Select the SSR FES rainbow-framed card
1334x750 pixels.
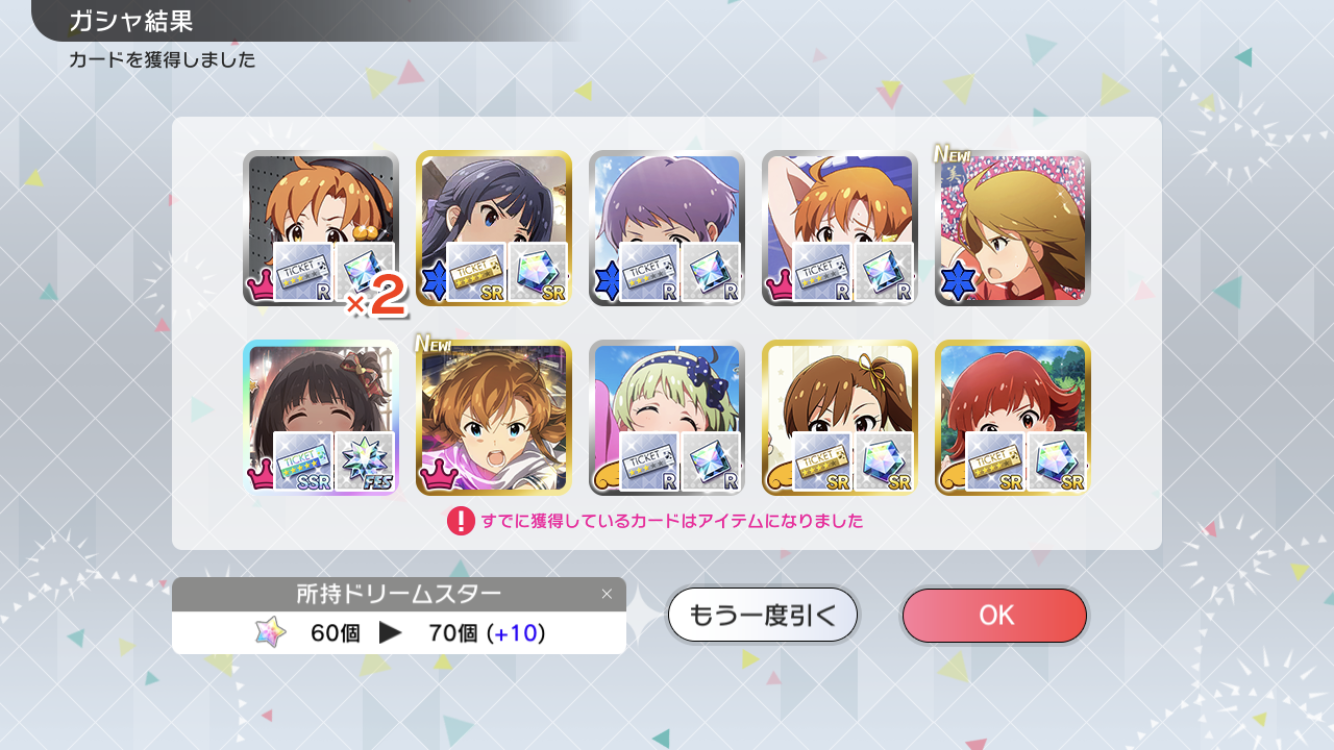(321, 417)
